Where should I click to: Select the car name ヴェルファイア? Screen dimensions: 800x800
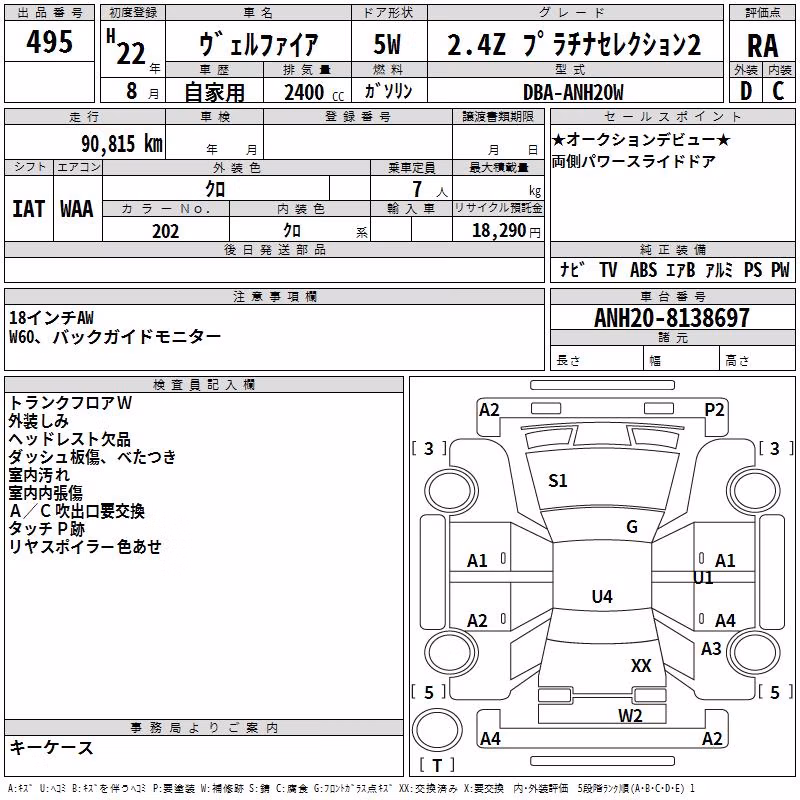[x=258, y=44]
